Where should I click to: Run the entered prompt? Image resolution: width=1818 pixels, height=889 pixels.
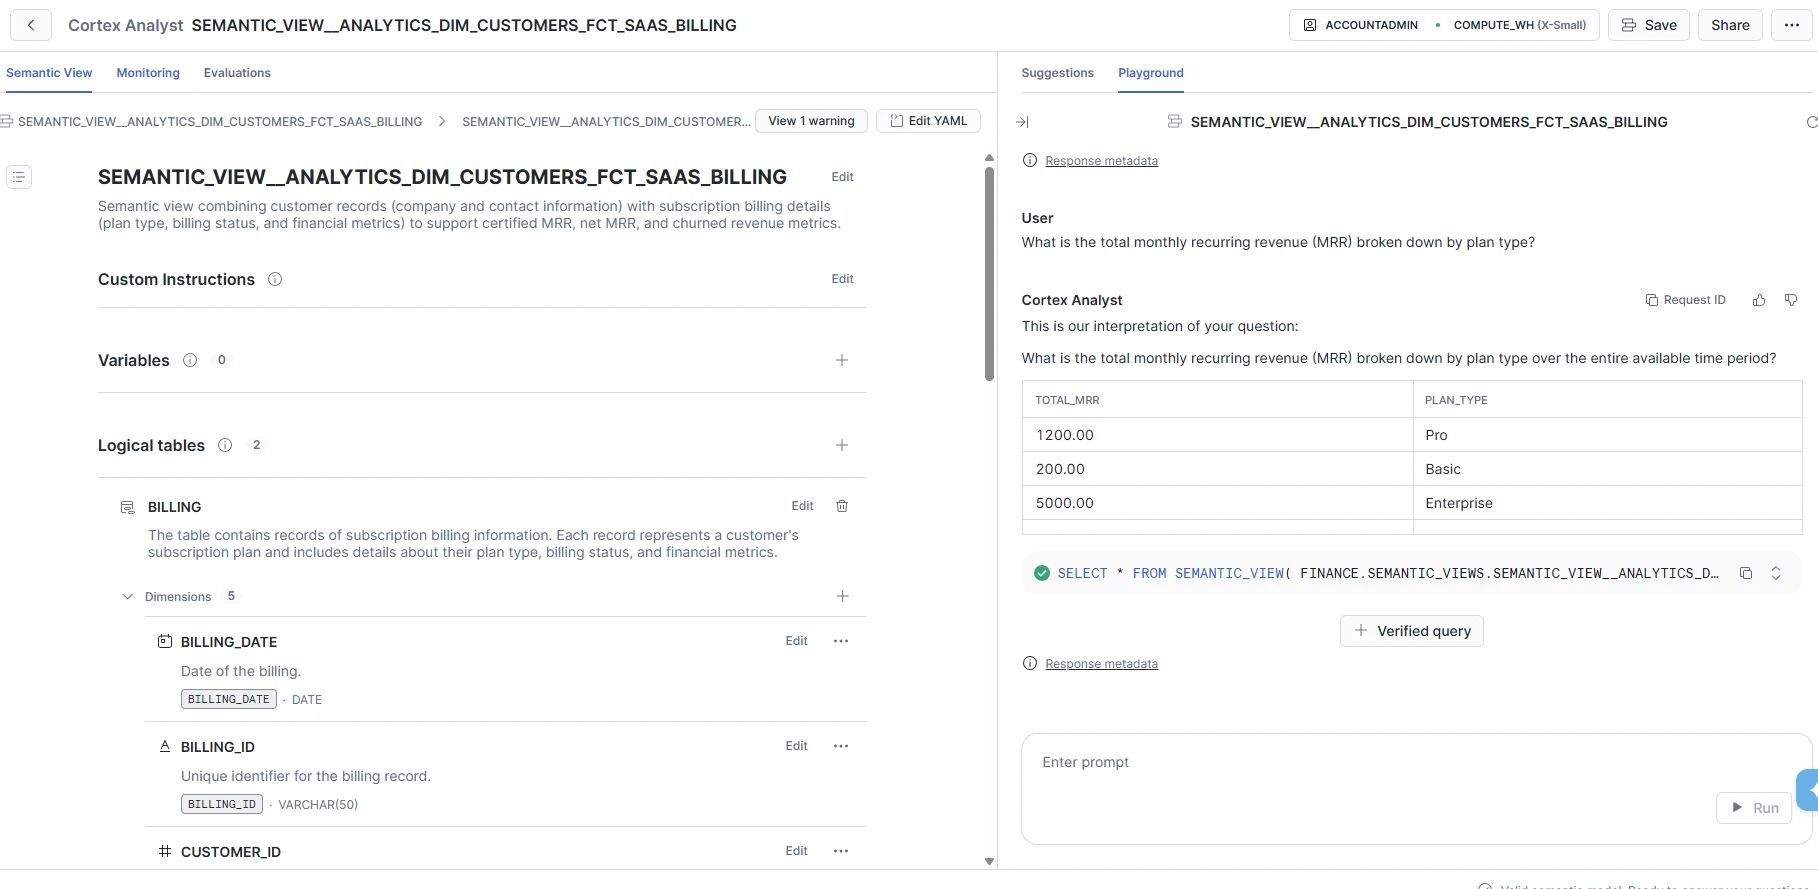tap(1753, 808)
